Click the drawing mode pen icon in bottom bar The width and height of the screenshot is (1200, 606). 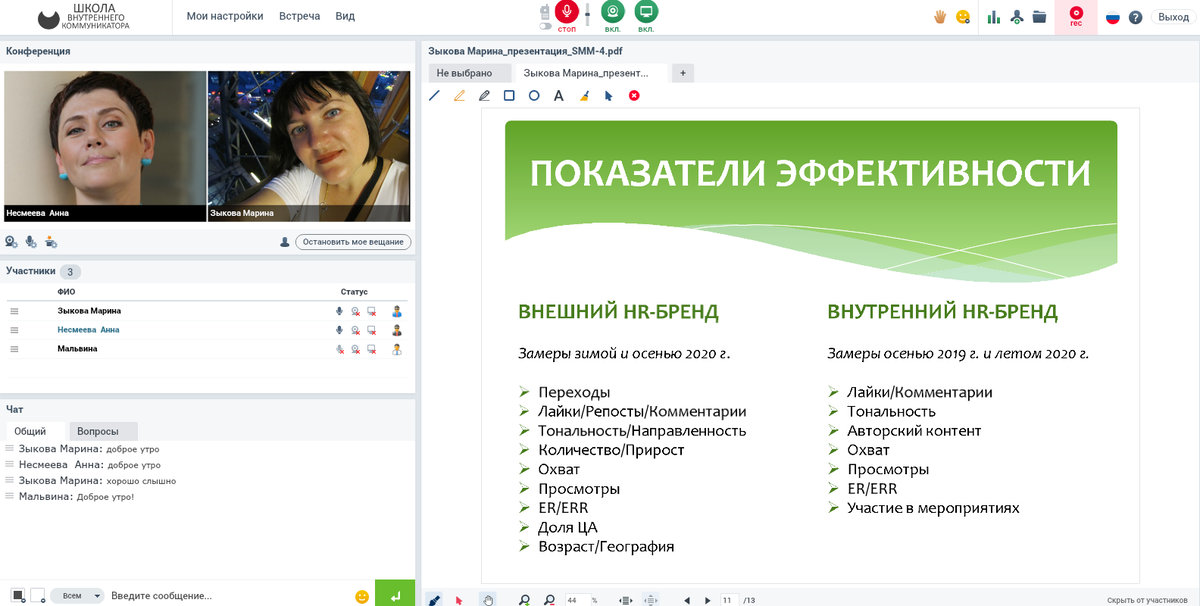click(x=434, y=599)
